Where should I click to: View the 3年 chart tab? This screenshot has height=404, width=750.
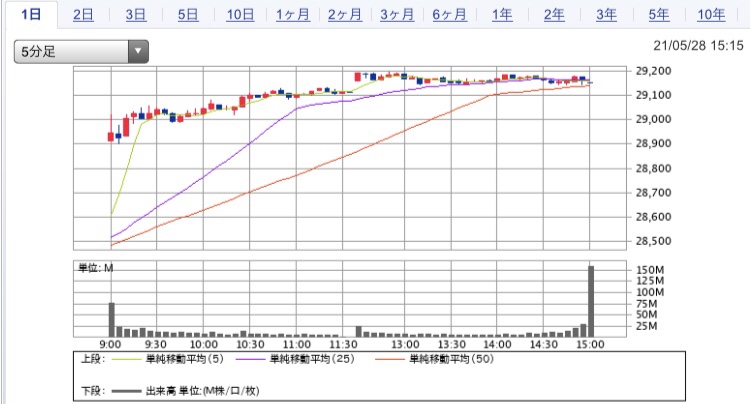[x=606, y=15]
